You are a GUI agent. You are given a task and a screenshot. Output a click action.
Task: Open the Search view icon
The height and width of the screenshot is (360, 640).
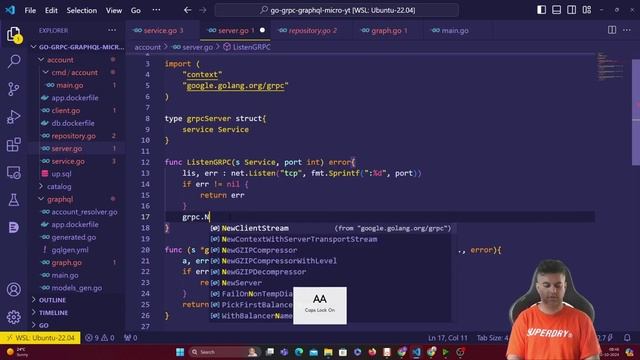click(14, 62)
